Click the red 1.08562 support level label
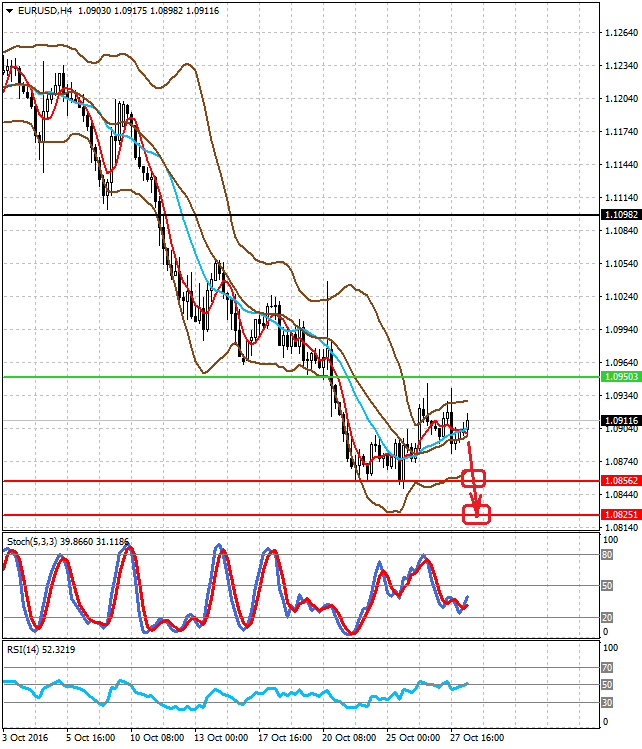 click(621, 481)
